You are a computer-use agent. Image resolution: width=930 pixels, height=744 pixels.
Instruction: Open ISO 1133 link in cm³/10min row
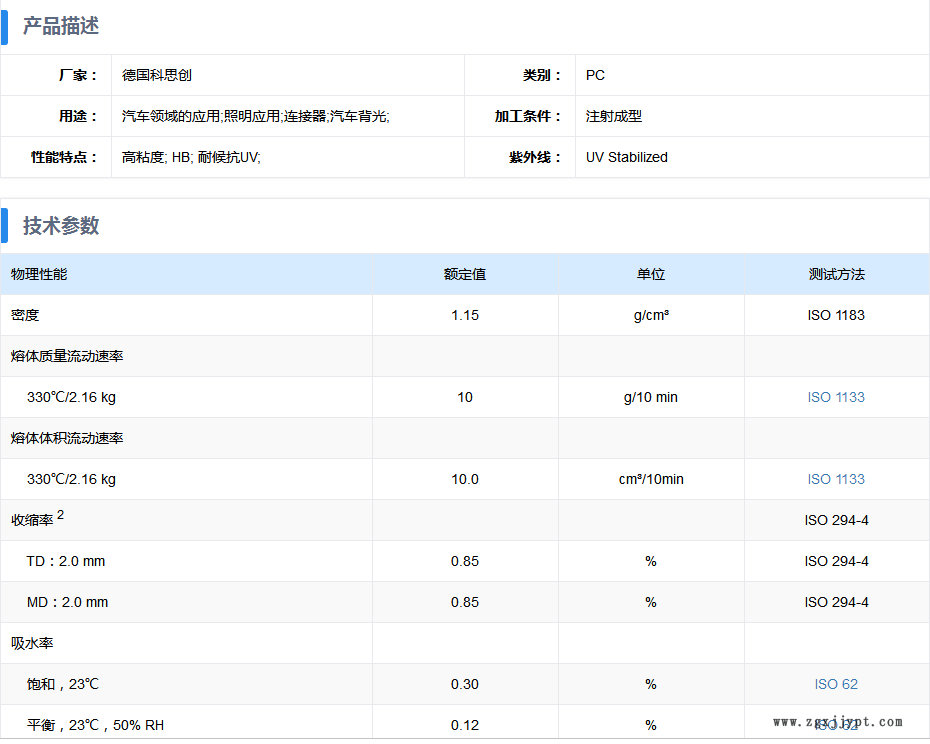836,479
